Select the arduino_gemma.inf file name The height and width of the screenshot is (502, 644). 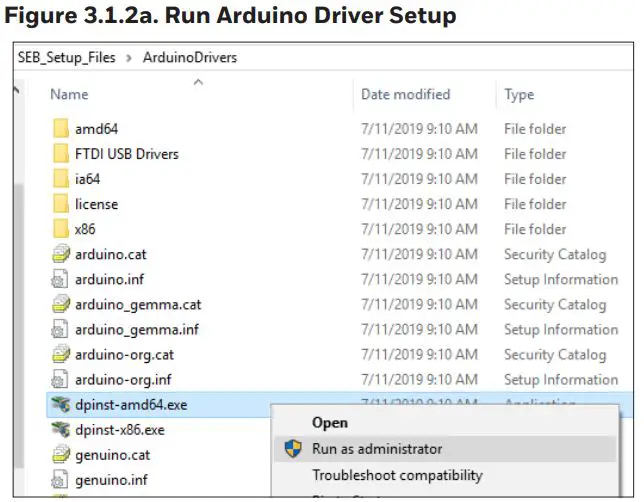[x=137, y=330]
